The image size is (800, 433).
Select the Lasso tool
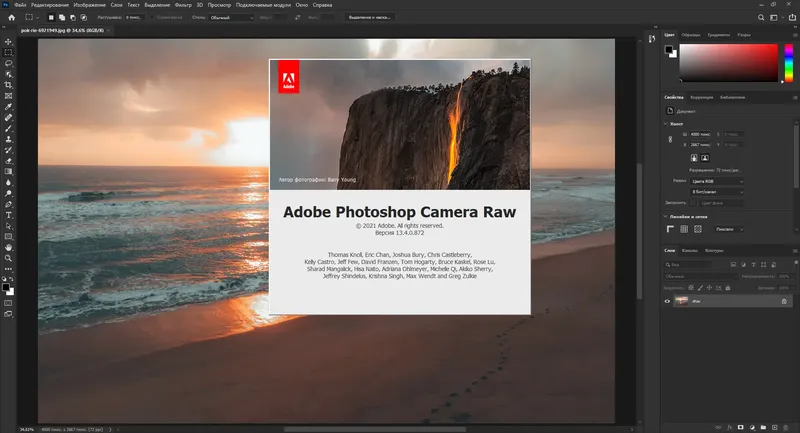click(x=9, y=63)
